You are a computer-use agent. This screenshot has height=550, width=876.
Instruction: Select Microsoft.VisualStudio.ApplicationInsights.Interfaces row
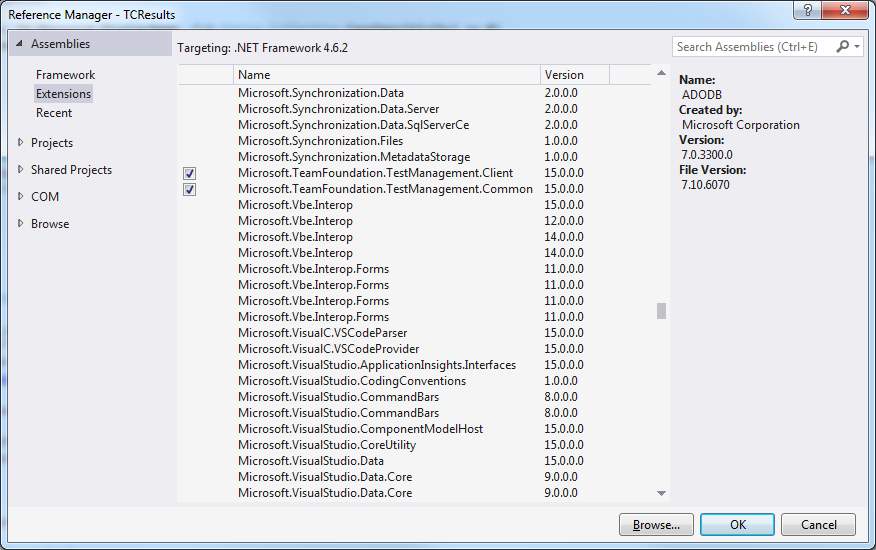point(415,365)
